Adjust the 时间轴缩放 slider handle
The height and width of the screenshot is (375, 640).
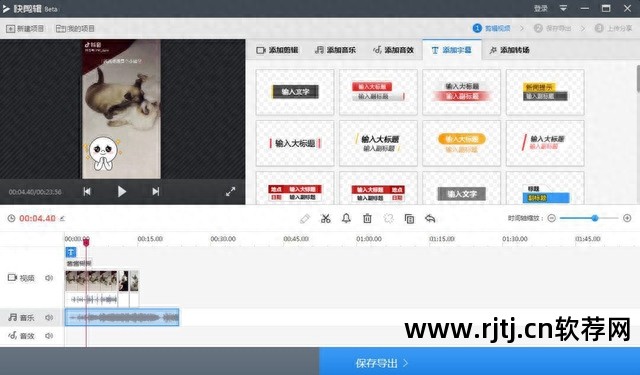coord(595,218)
